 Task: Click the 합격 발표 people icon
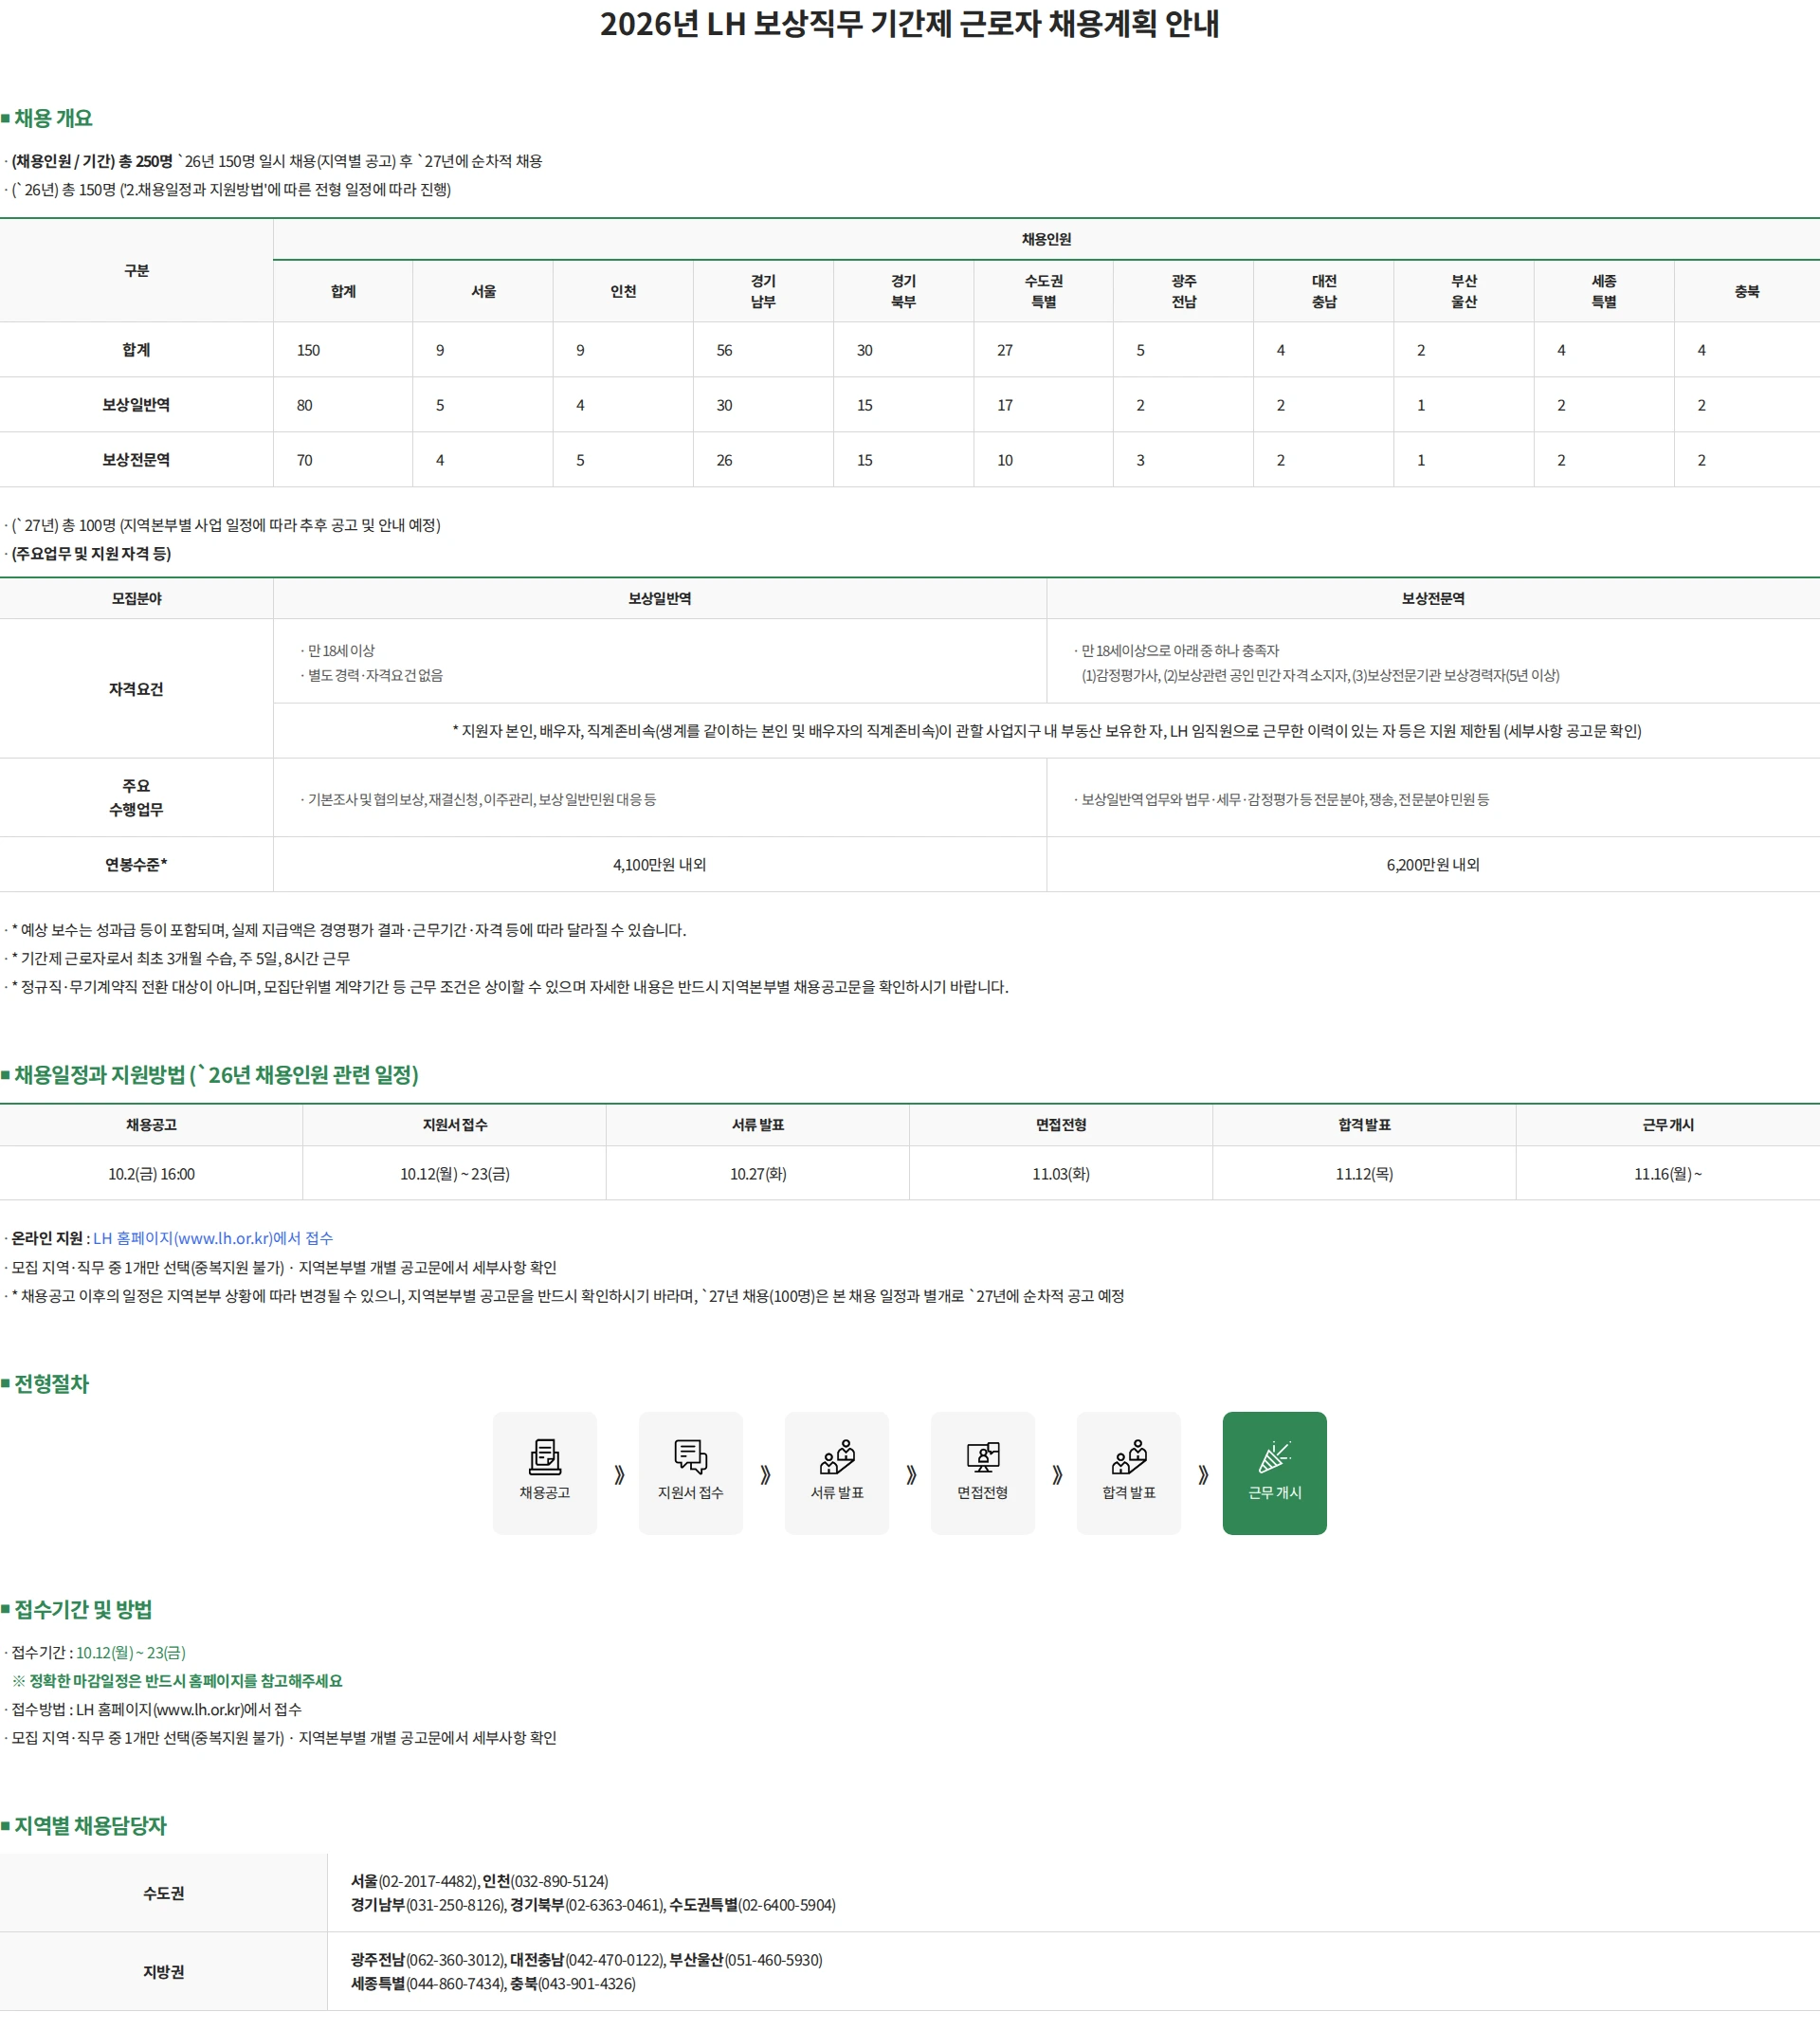(x=1129, y=1456)
